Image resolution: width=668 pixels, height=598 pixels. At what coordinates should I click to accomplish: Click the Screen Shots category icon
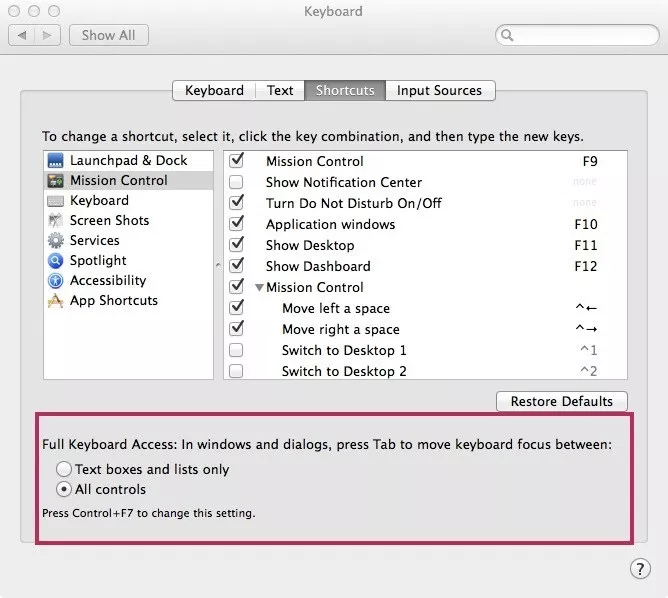[x=55, y=221]
